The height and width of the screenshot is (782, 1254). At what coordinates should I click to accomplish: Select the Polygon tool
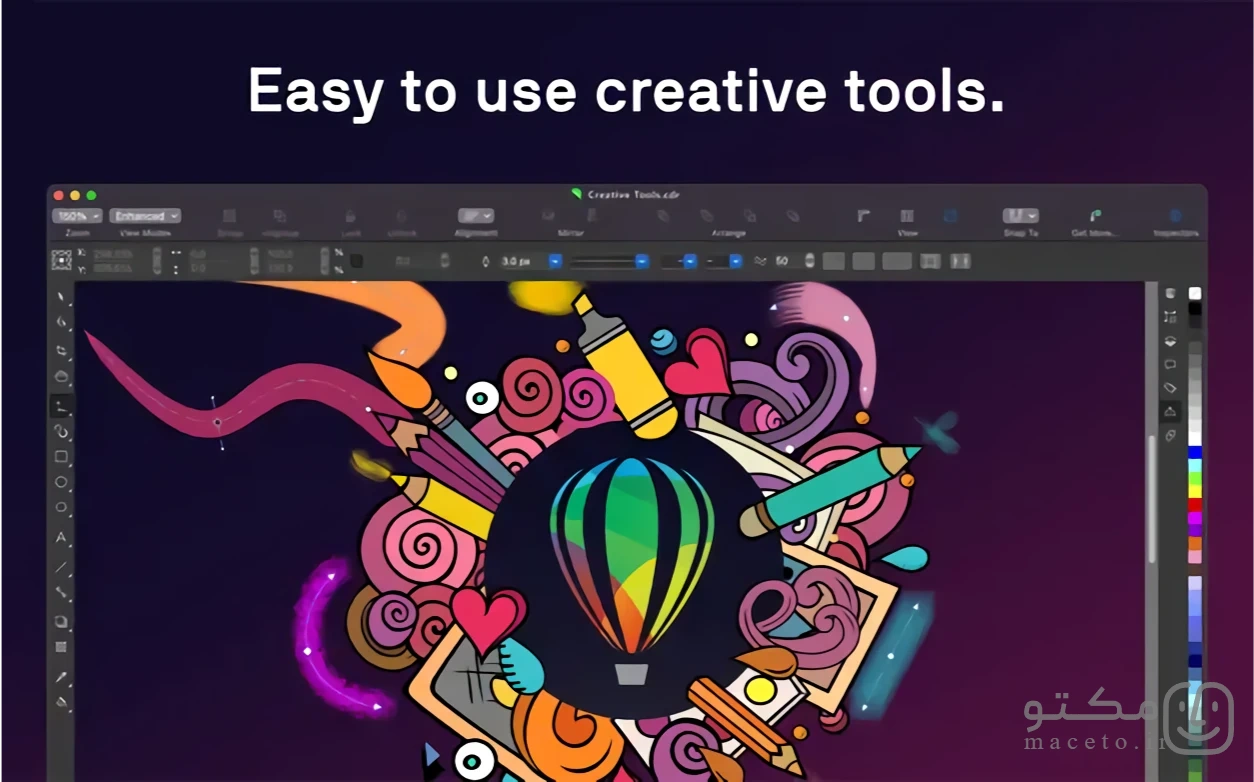click(62, 507)
